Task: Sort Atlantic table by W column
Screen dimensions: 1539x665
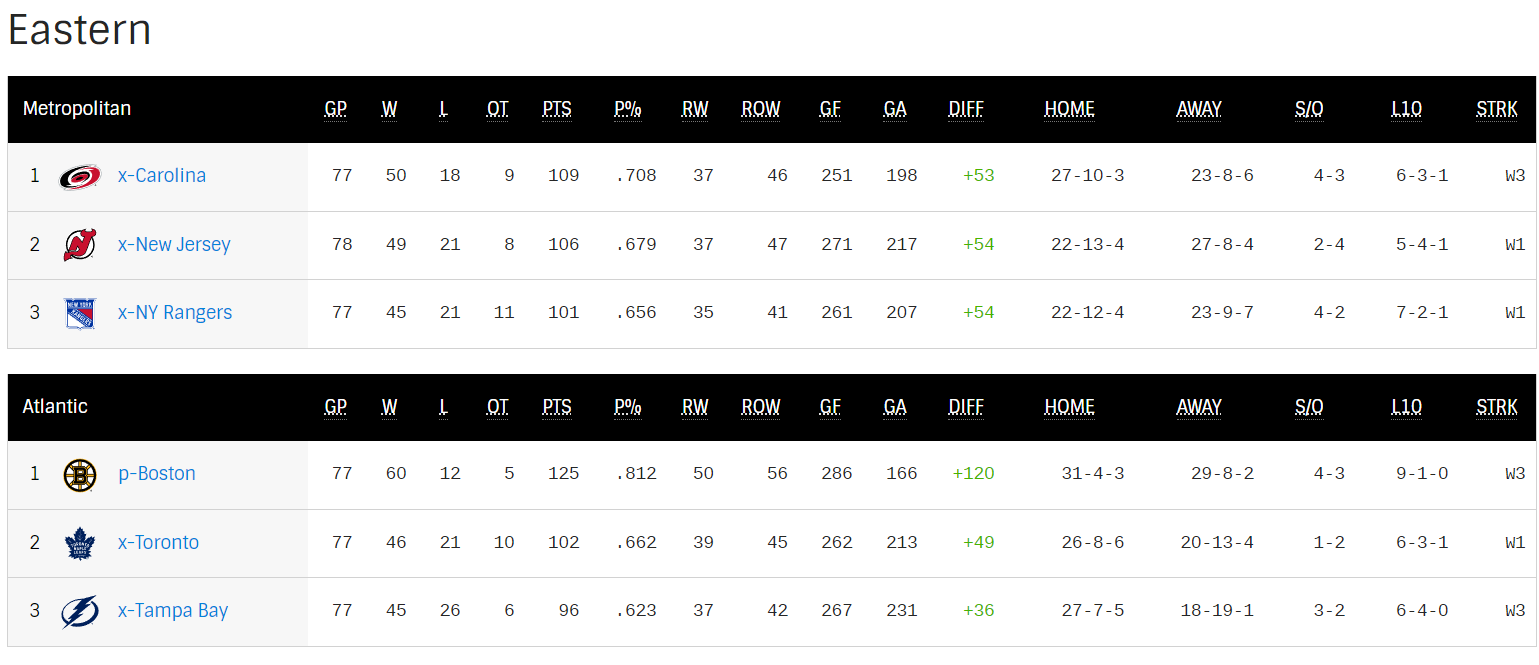Action: tap(389, 407)
